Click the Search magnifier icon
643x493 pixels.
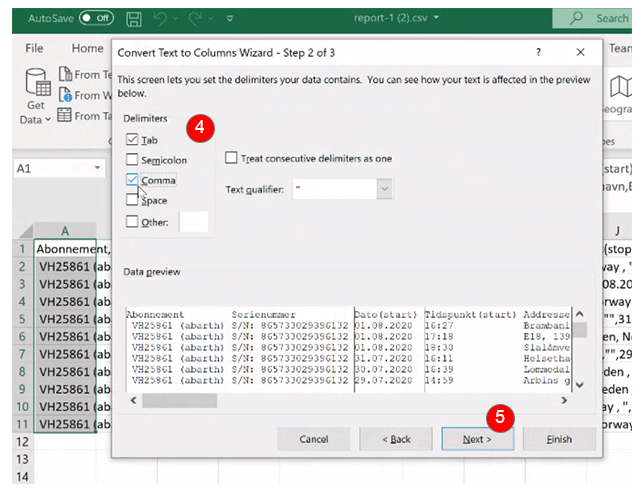576,18
